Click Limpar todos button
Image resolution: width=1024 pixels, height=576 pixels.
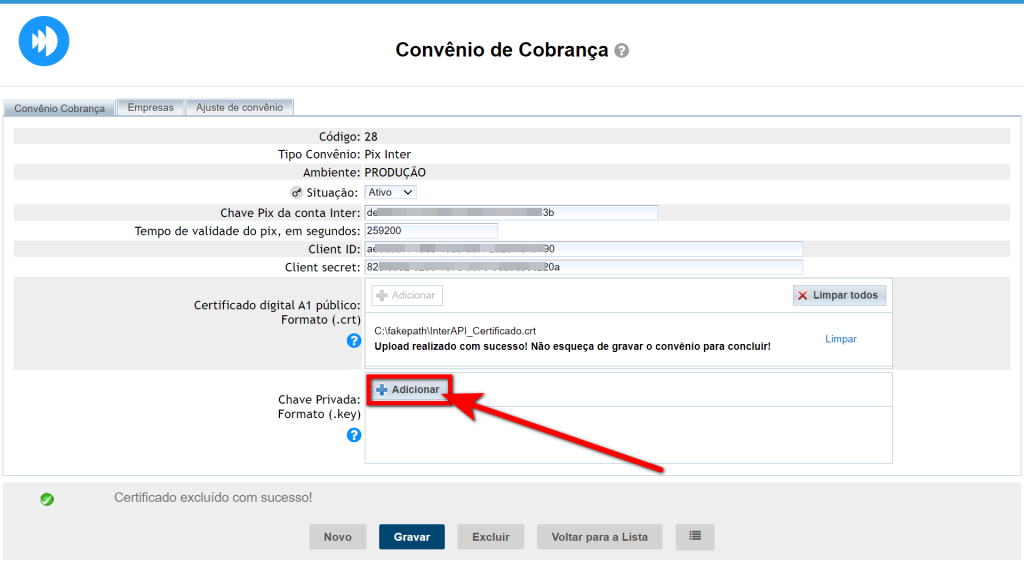[x=839, y=295]
